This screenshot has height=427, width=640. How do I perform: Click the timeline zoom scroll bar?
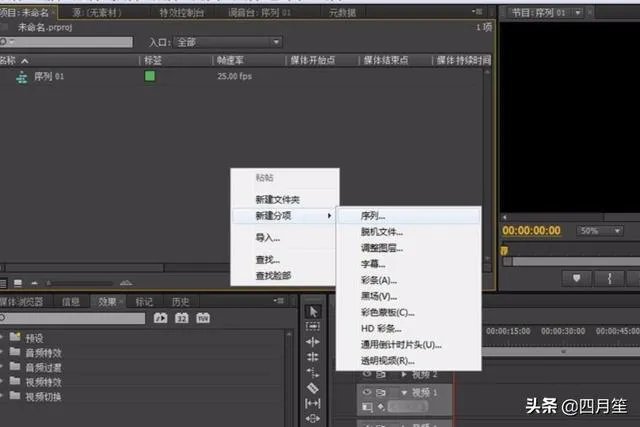(x=561, y=351)
